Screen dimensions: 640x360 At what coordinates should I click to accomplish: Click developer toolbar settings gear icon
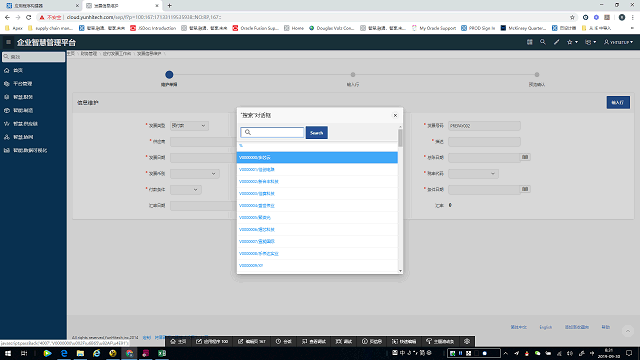pyautogui.click(x=467, y=342)
